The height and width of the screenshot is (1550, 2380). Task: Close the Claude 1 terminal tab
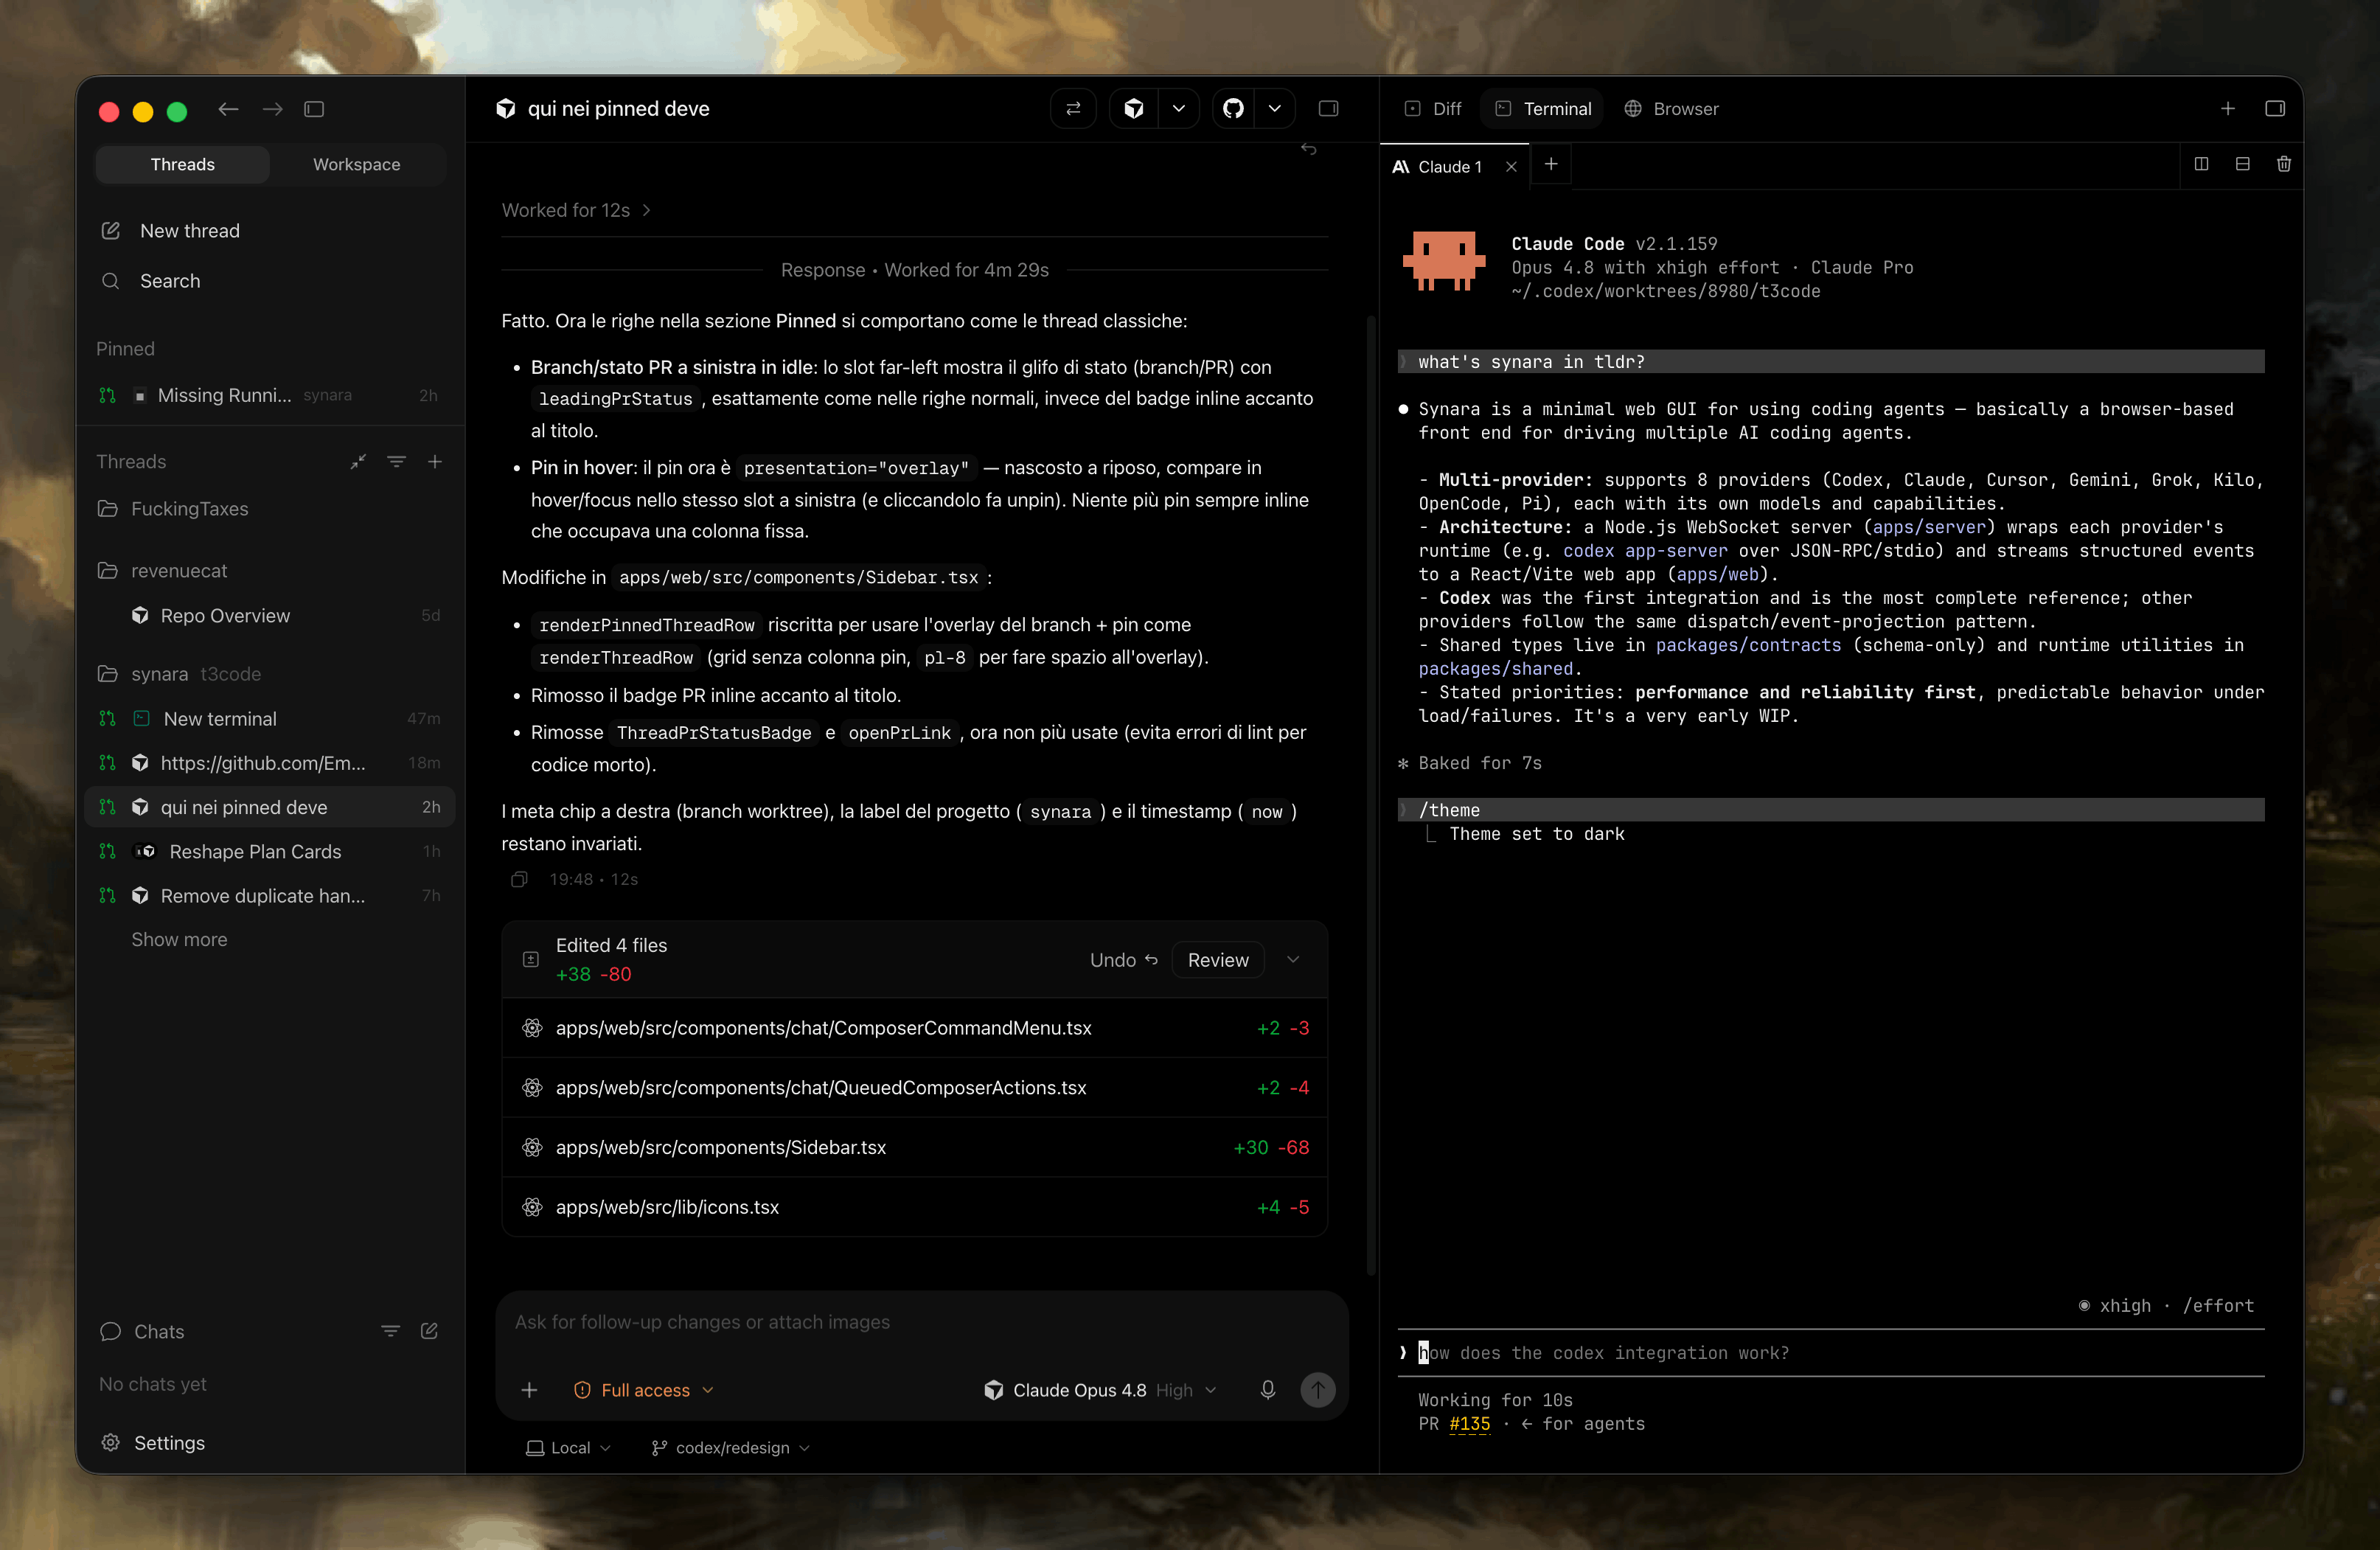(1511, 167)
